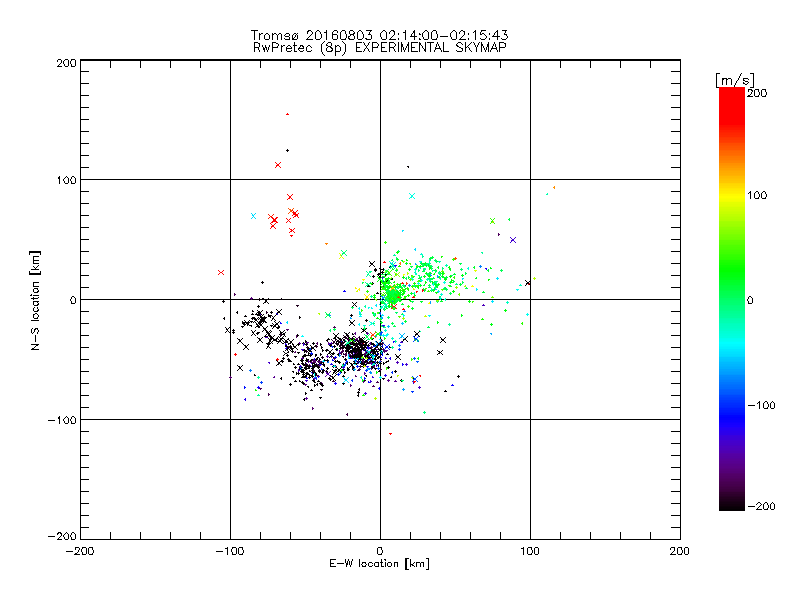Click the x-axis tick label 200
This screenshot has height=600, width=800.
coord(680,551)
